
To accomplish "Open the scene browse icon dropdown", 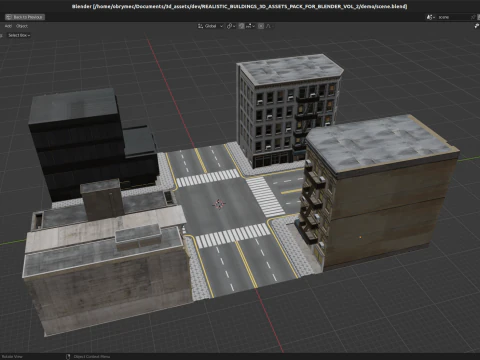I will click(431, 17).
